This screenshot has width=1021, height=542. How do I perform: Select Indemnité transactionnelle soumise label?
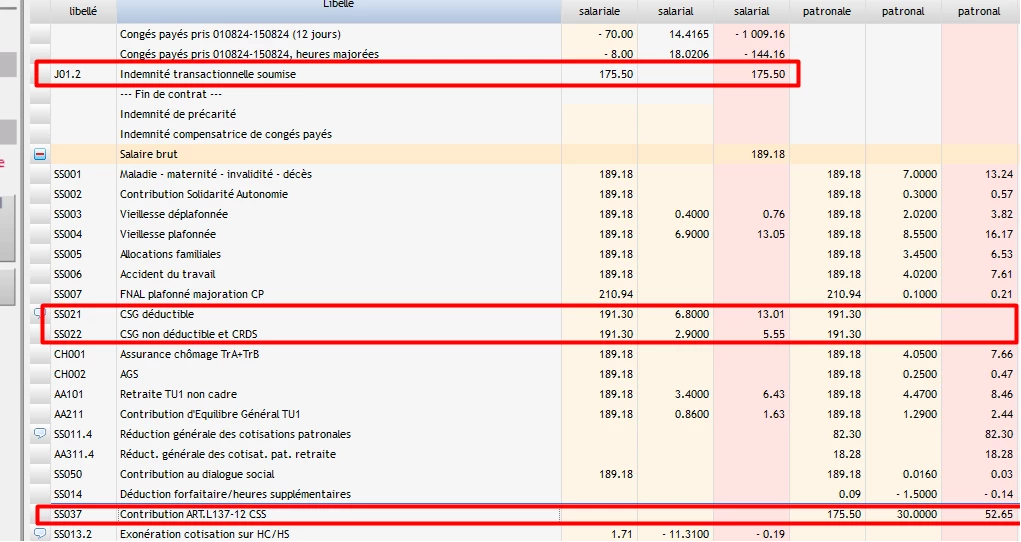click(x=208, y=74)
